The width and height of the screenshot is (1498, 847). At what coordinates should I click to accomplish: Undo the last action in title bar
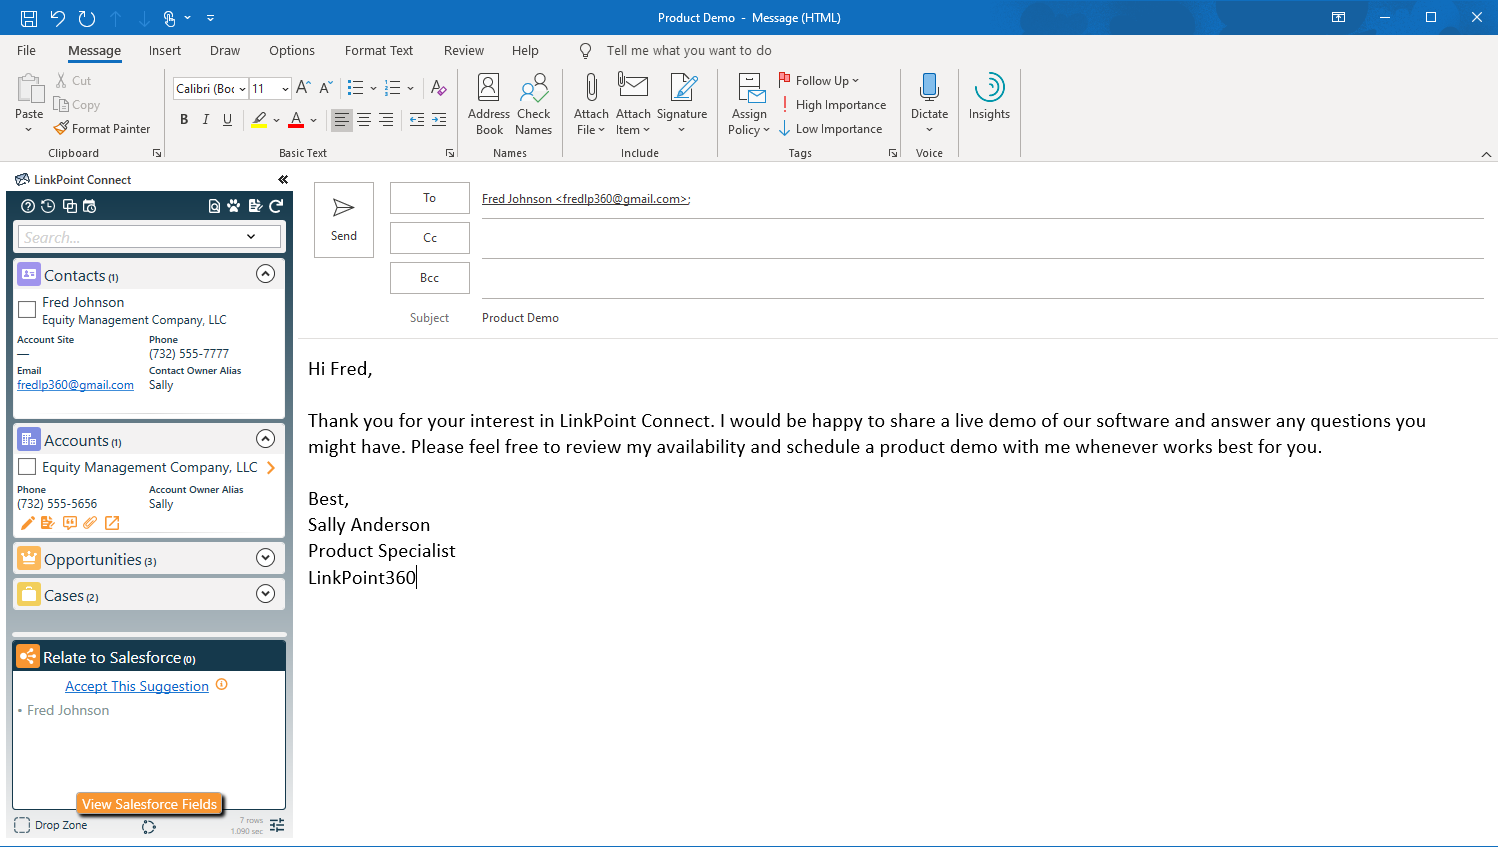(58, 18)
